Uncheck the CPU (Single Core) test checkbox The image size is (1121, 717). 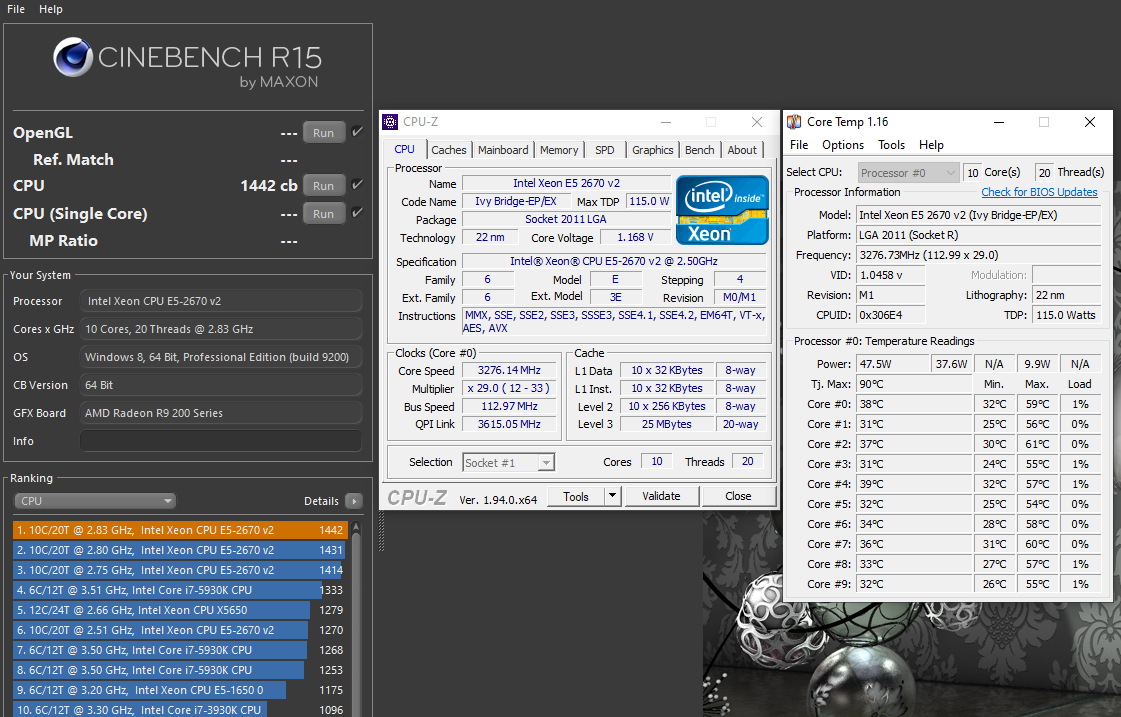pyautogui.click(x=357, y=213)
